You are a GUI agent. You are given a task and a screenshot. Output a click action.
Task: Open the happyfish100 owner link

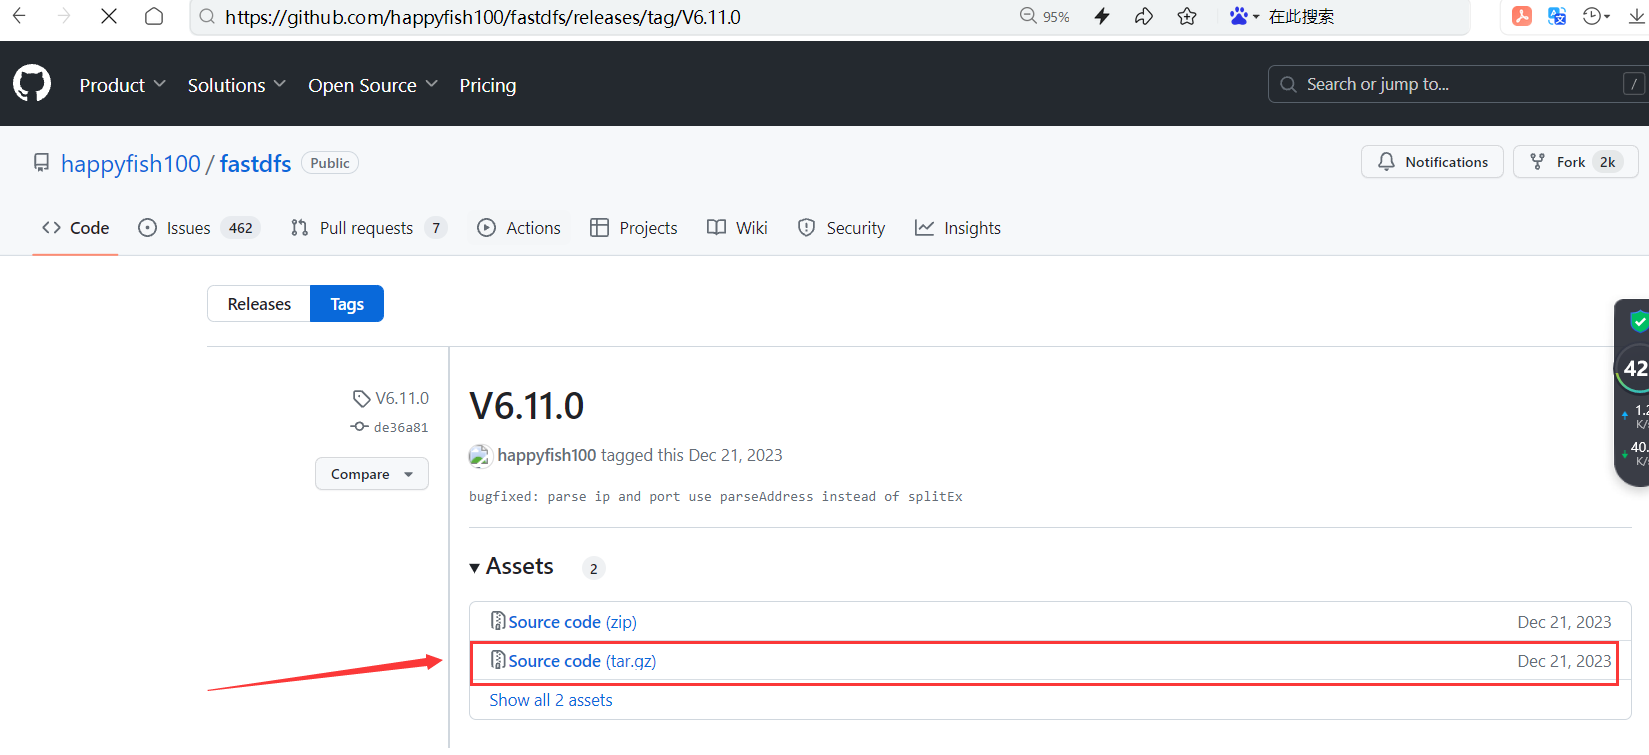click(x=131, y=163)
